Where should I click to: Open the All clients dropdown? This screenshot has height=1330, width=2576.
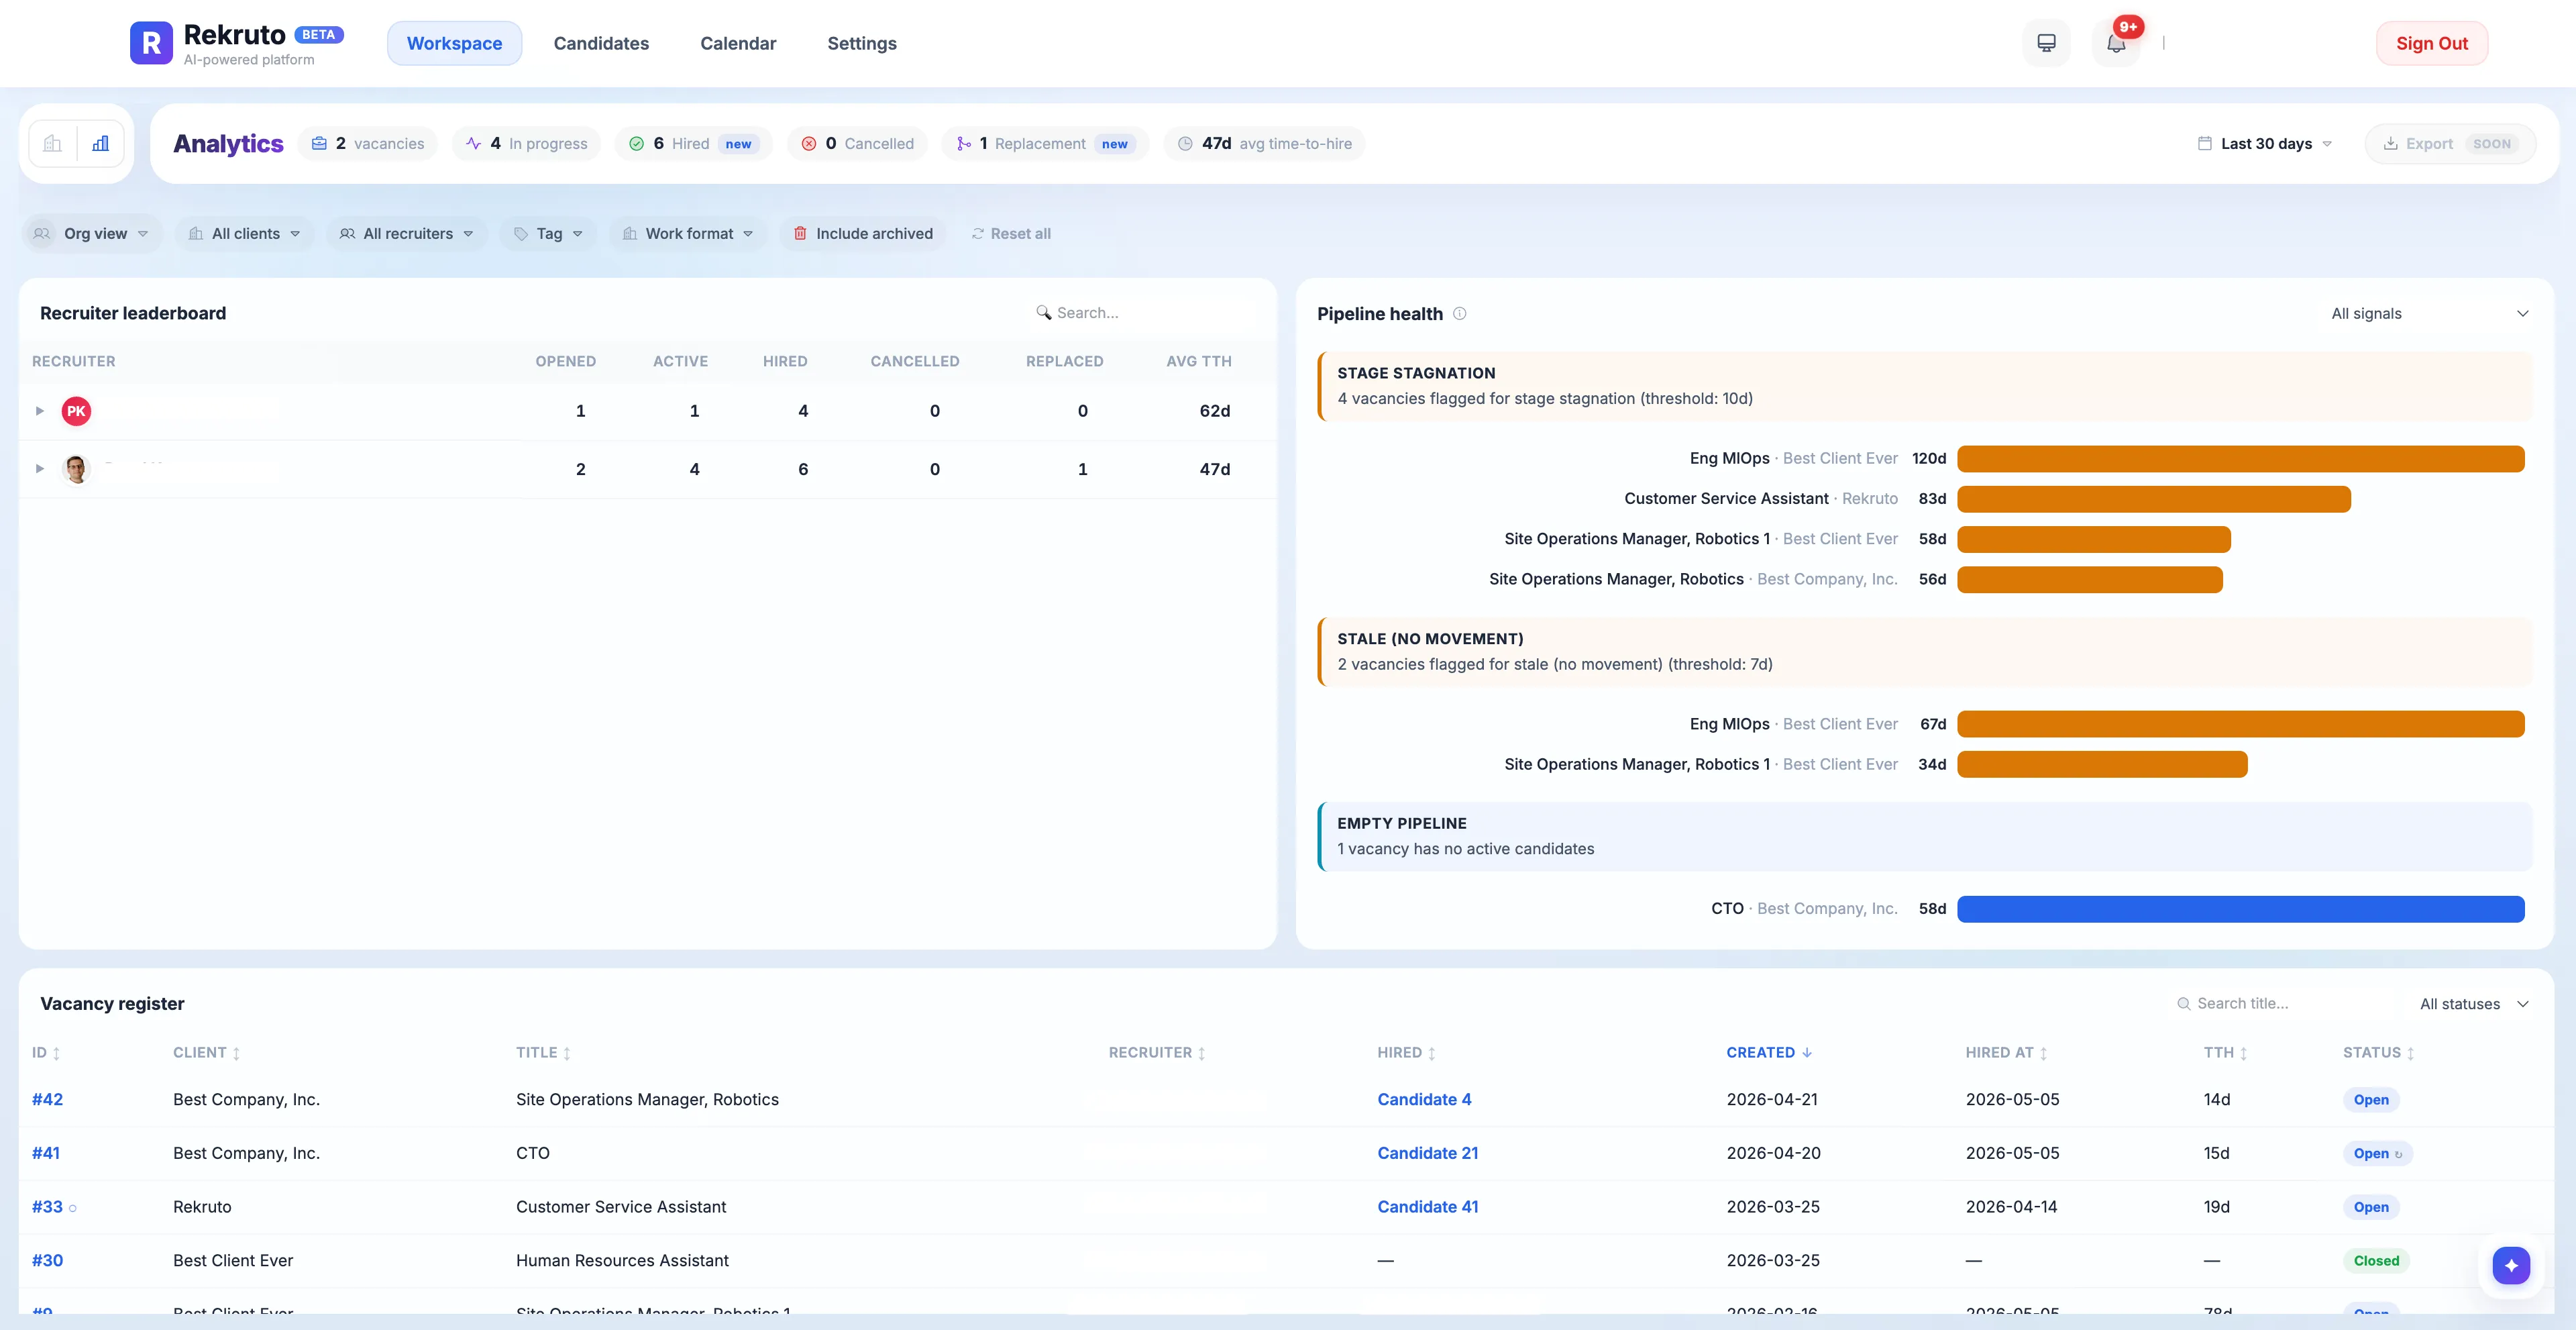(x=245, y=234)
